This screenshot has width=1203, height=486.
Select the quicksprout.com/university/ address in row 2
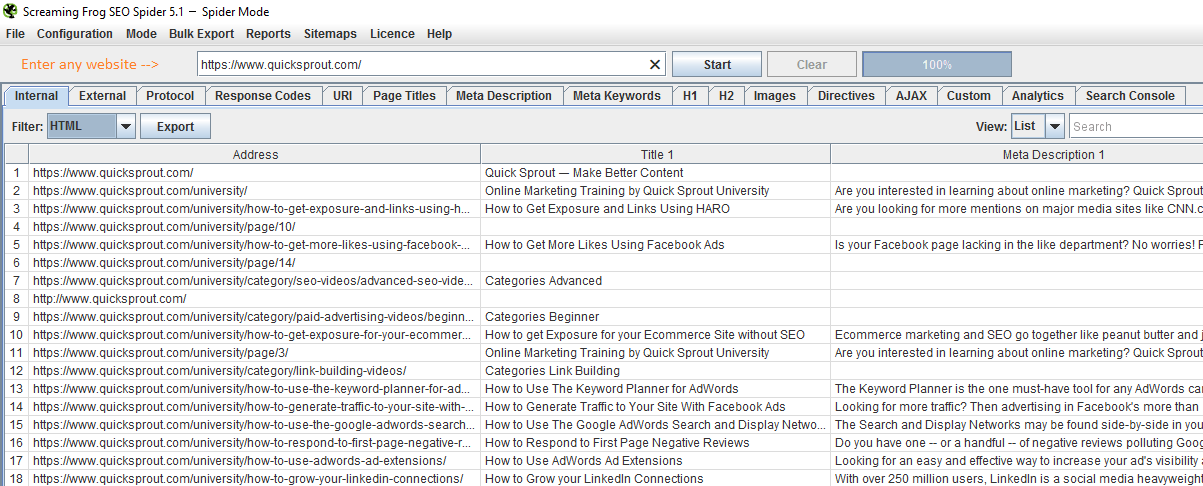[255, 191]
